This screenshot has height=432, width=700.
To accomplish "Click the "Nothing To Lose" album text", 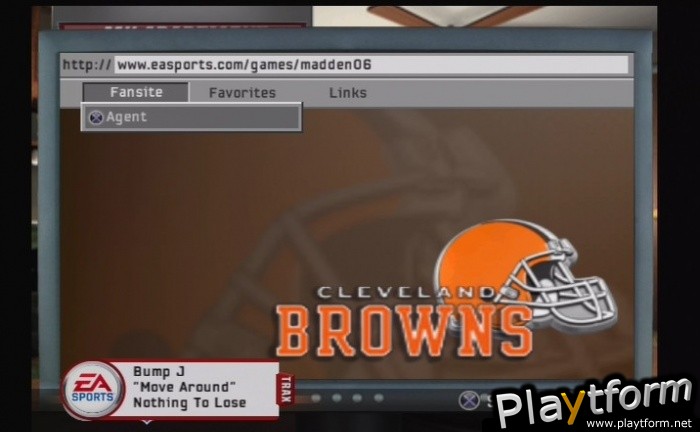I will tap(190, 403).
